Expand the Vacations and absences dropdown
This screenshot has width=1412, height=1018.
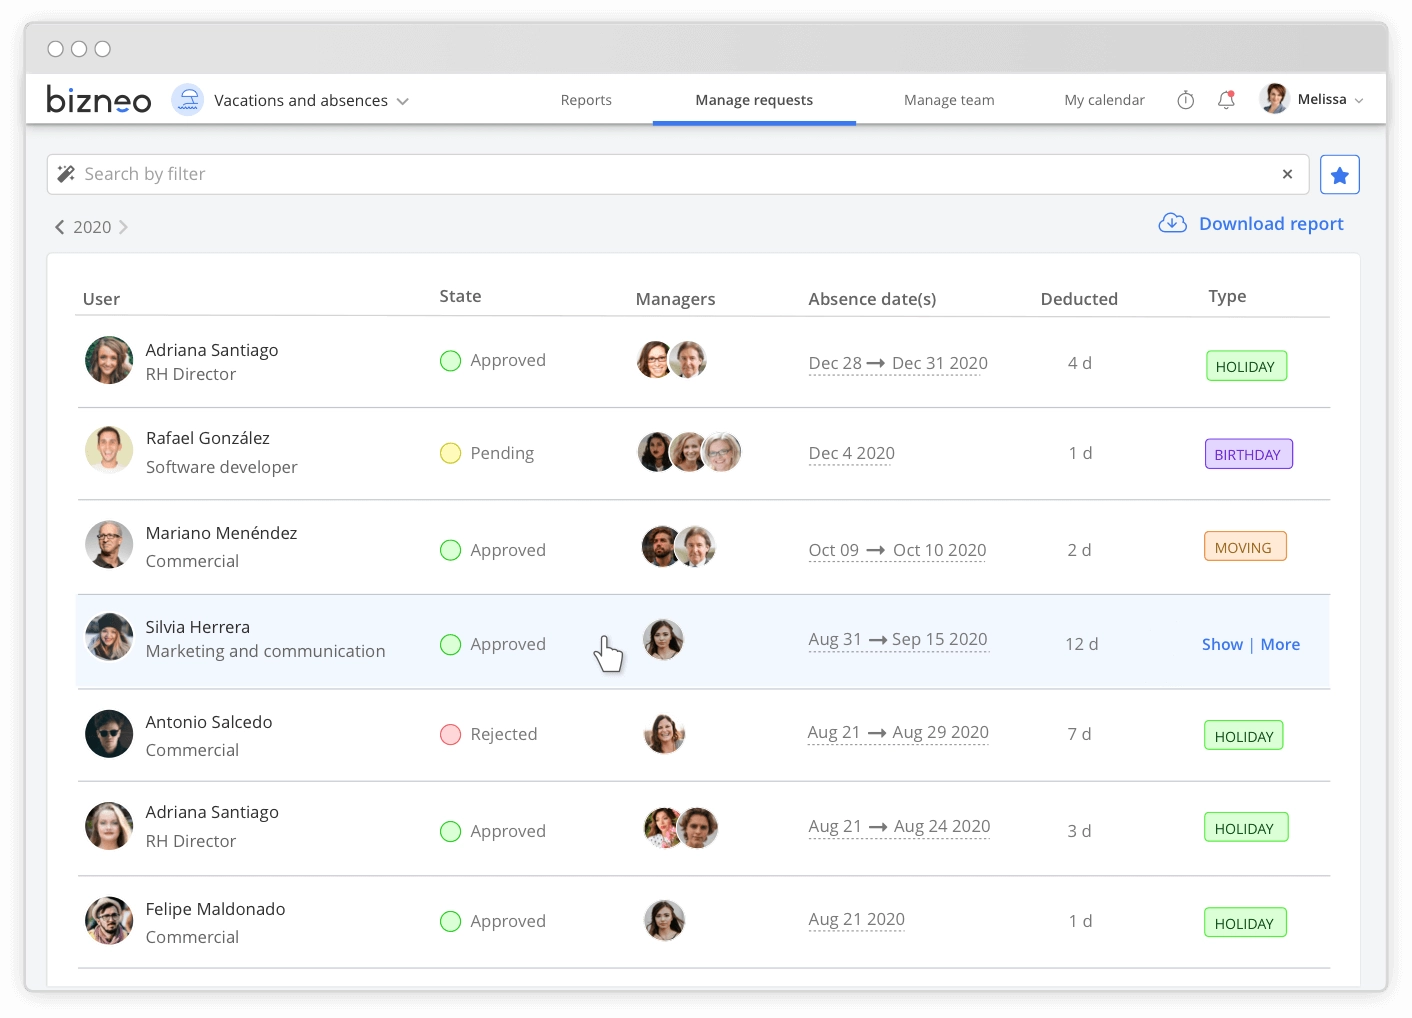[x=403, y=101]
